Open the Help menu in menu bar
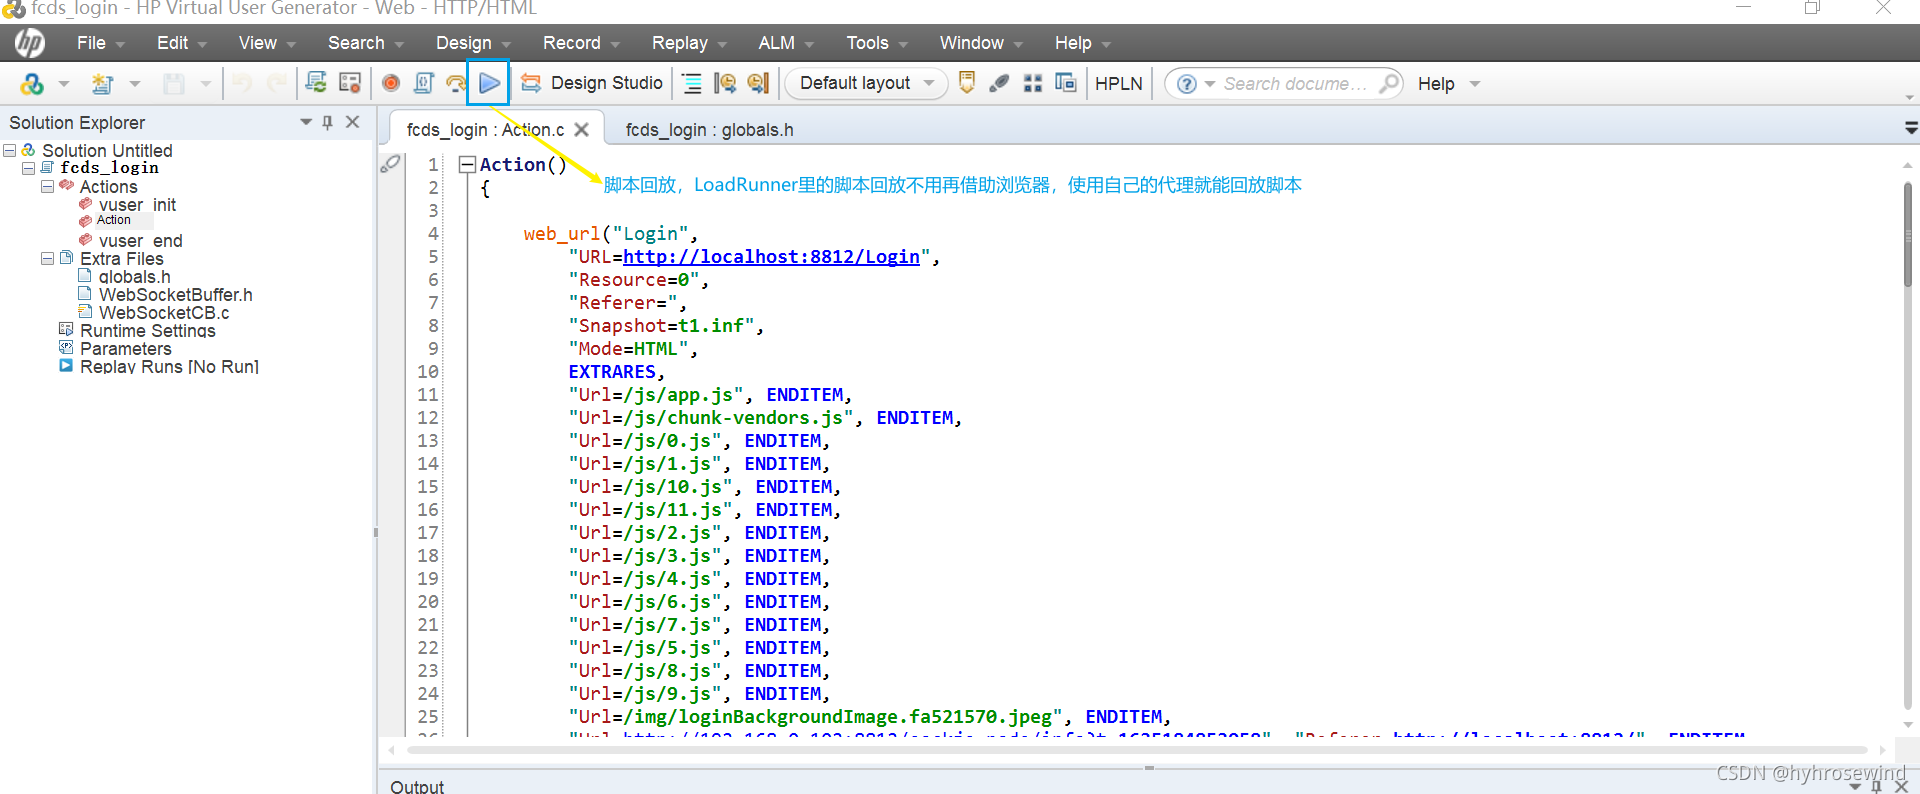Viewport: 1920px width, 794px height. [1082, 43]
